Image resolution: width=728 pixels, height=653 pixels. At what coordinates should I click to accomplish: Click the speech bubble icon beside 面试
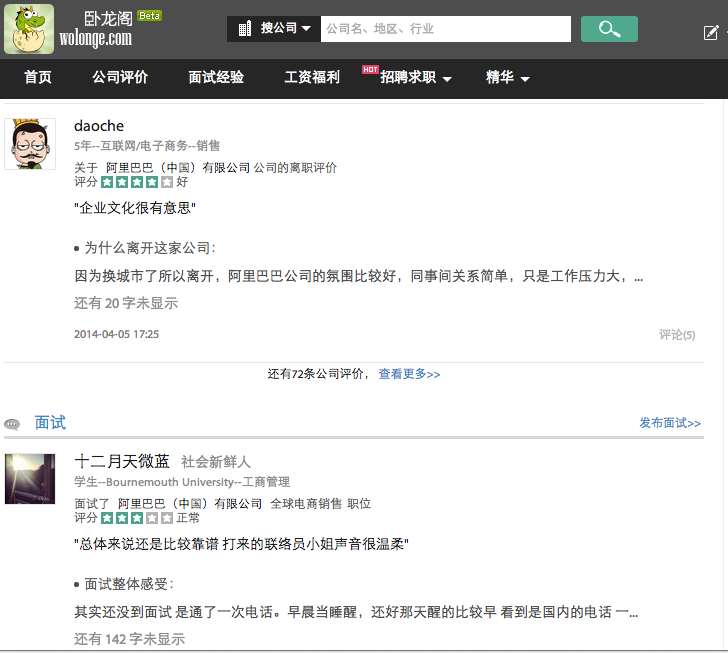[x=12, y=424]
